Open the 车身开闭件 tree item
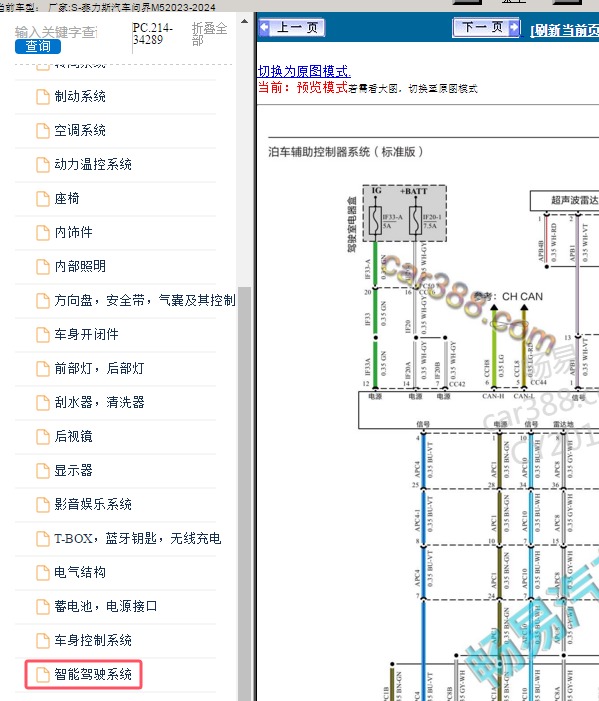 pos(86,334)
